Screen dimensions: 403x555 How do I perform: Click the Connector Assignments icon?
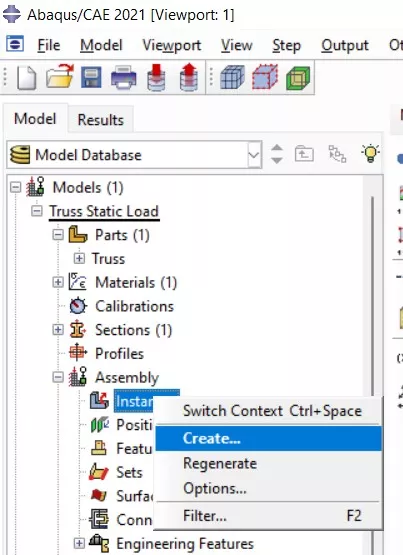99,519
